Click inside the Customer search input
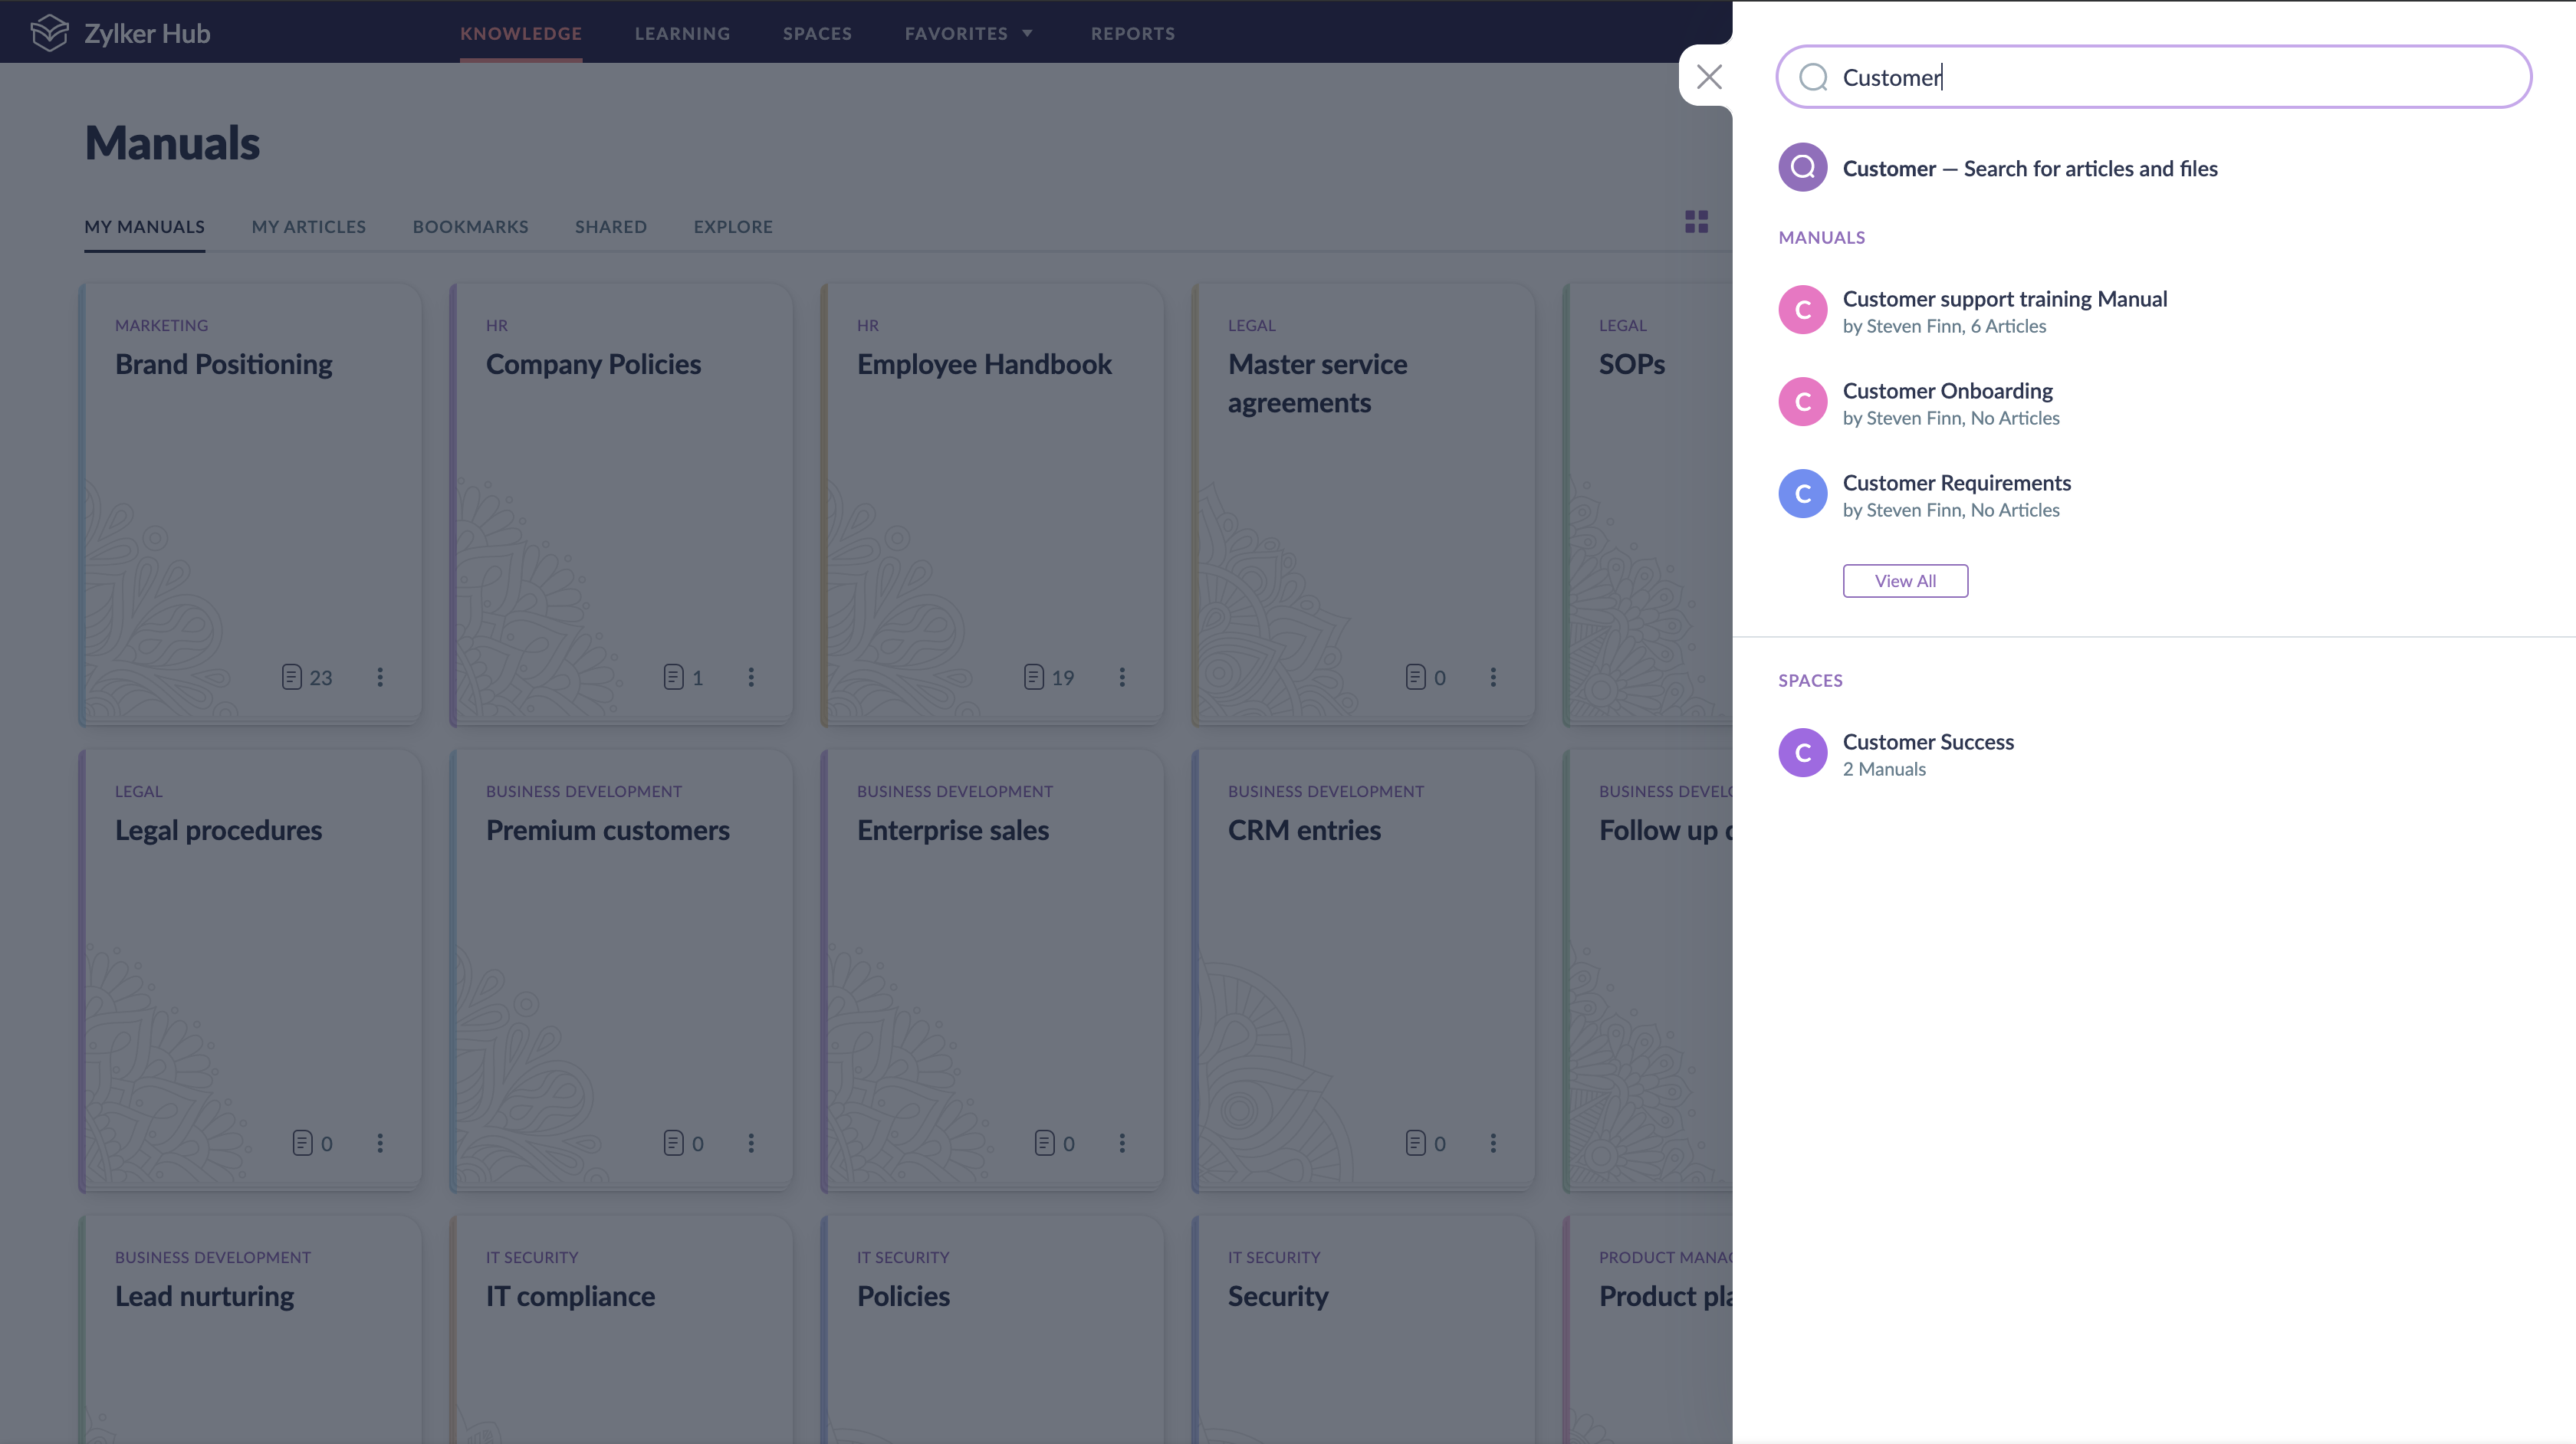2576x1444 pixels. click(x=2180, y=77)
